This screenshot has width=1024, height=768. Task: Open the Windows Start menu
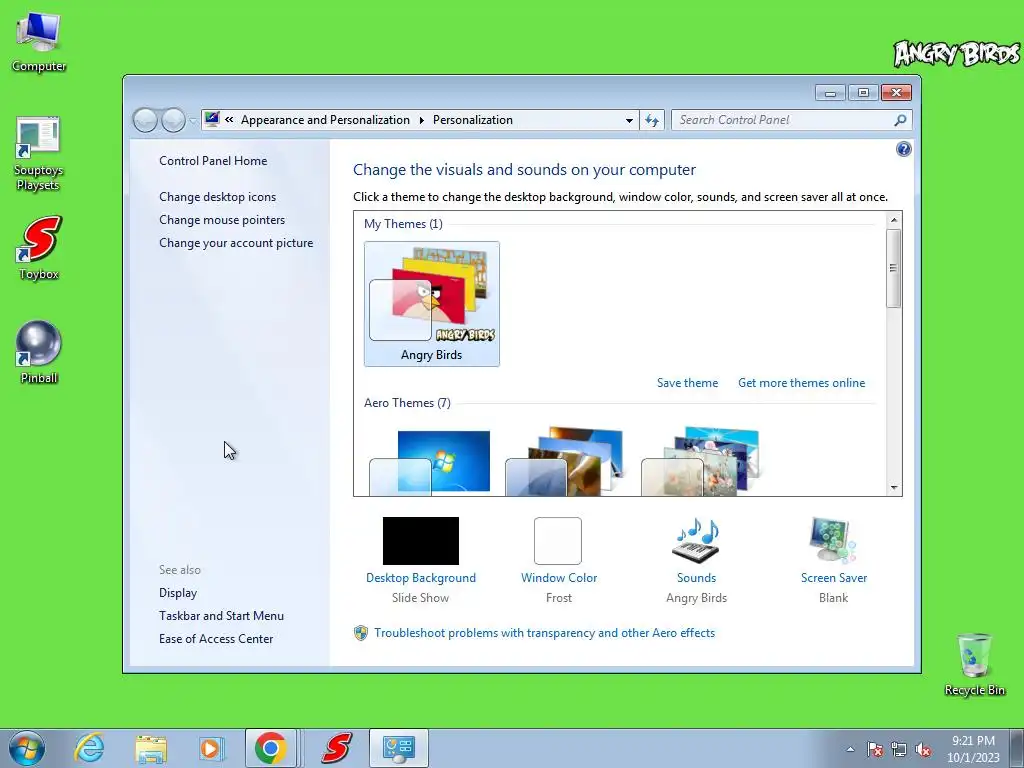(27, 748)
